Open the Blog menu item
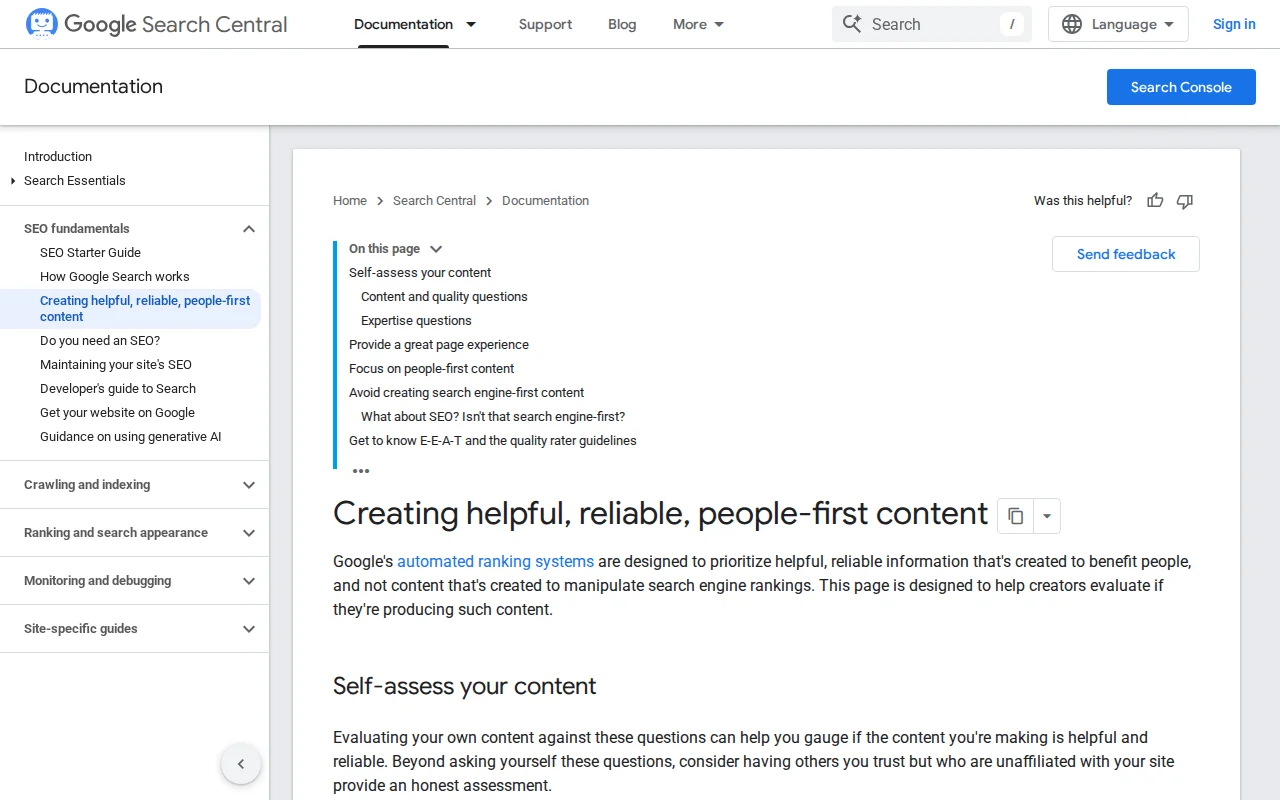The width and height of the screenshot is (1280, 800). 622,23
